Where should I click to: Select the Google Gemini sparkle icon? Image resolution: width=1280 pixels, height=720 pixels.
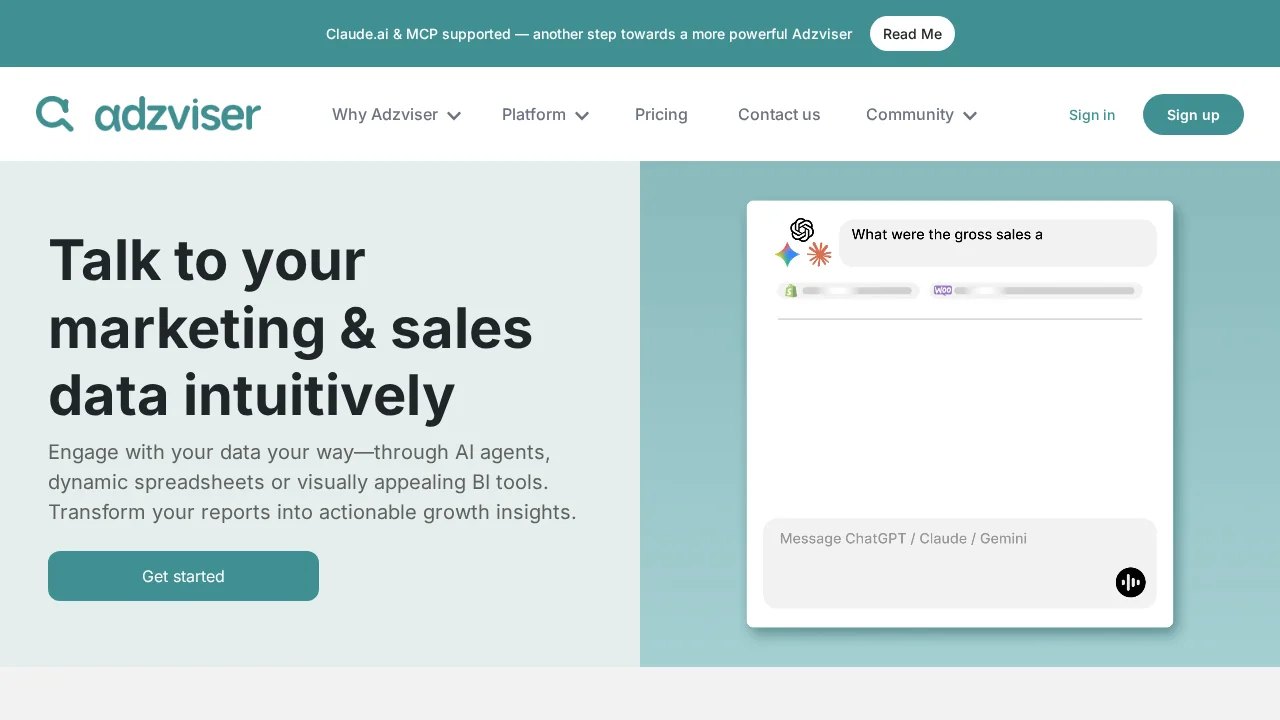pyautogui.click(x=786, y=255)
